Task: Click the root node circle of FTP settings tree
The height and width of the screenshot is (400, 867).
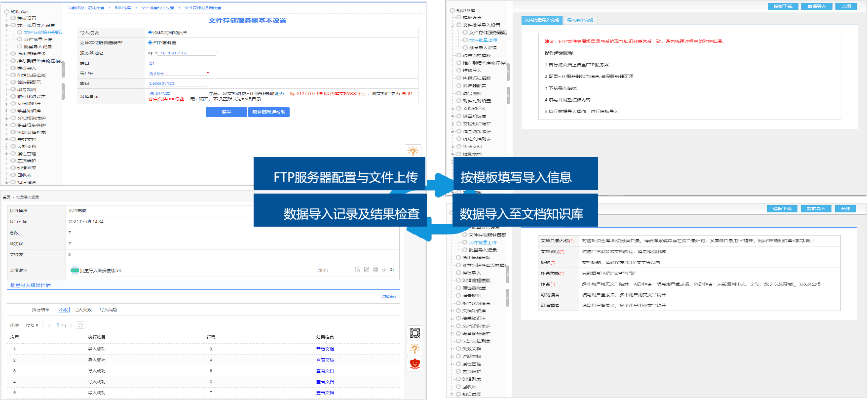Action: click(x=6, y=11)
